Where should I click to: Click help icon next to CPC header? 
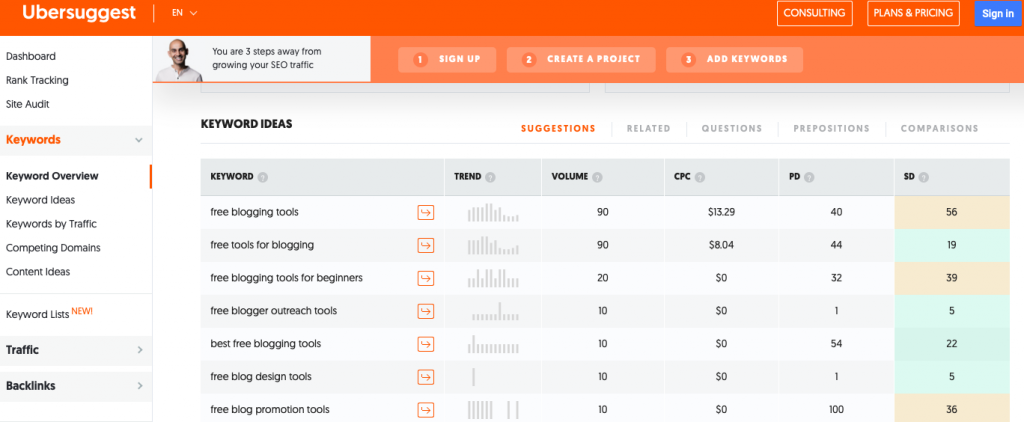pos(700,177)
